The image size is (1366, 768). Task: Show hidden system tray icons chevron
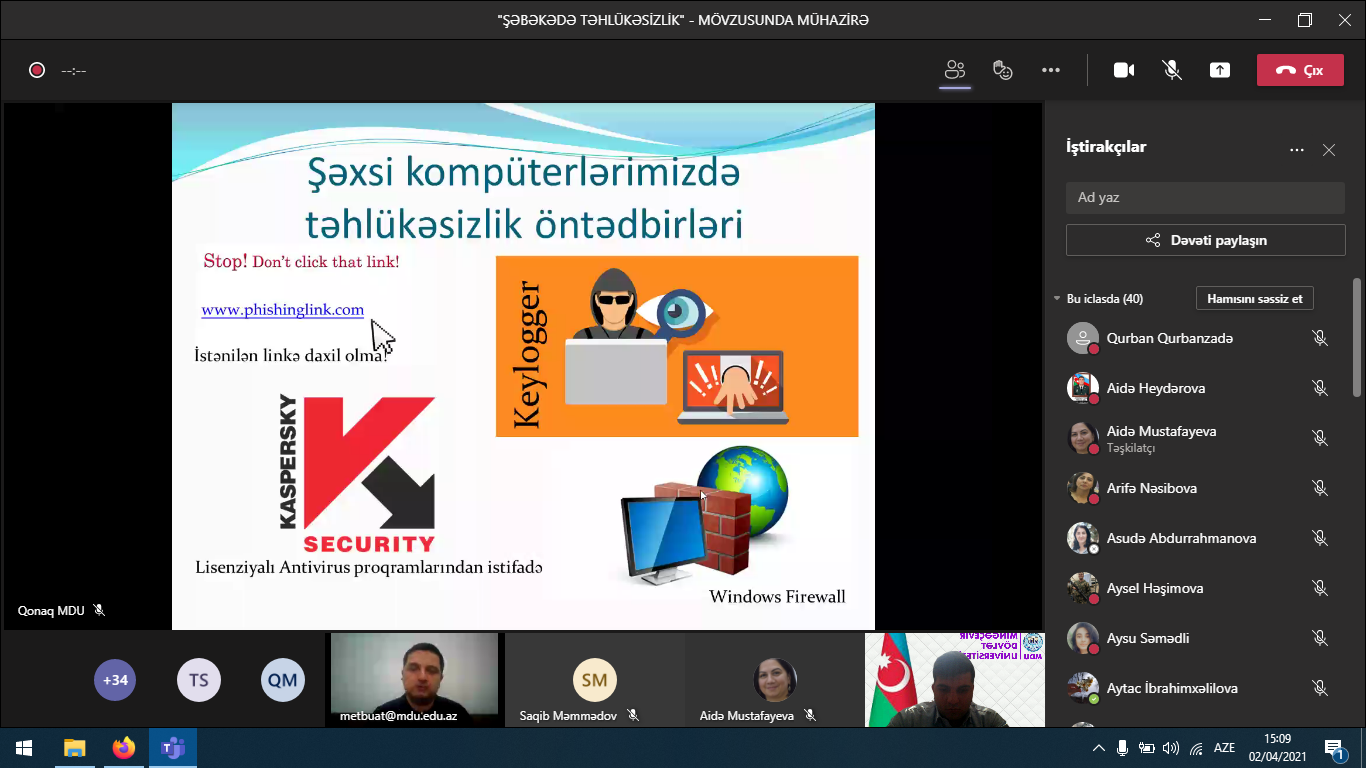point(1098,748)
